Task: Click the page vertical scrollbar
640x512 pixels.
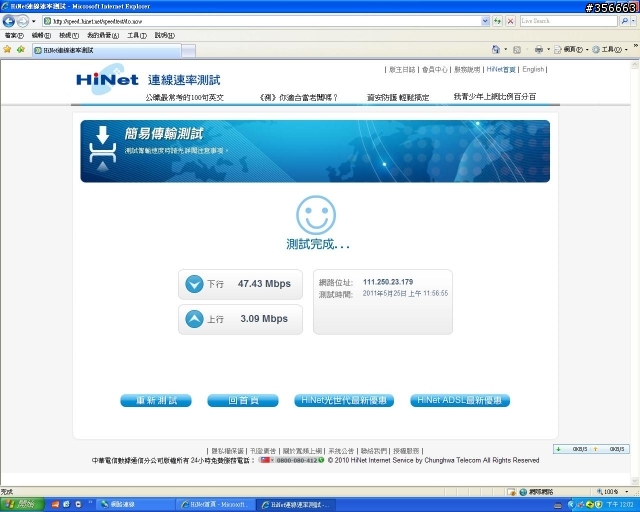Action: pyautogui.click(x=635, y=272)
